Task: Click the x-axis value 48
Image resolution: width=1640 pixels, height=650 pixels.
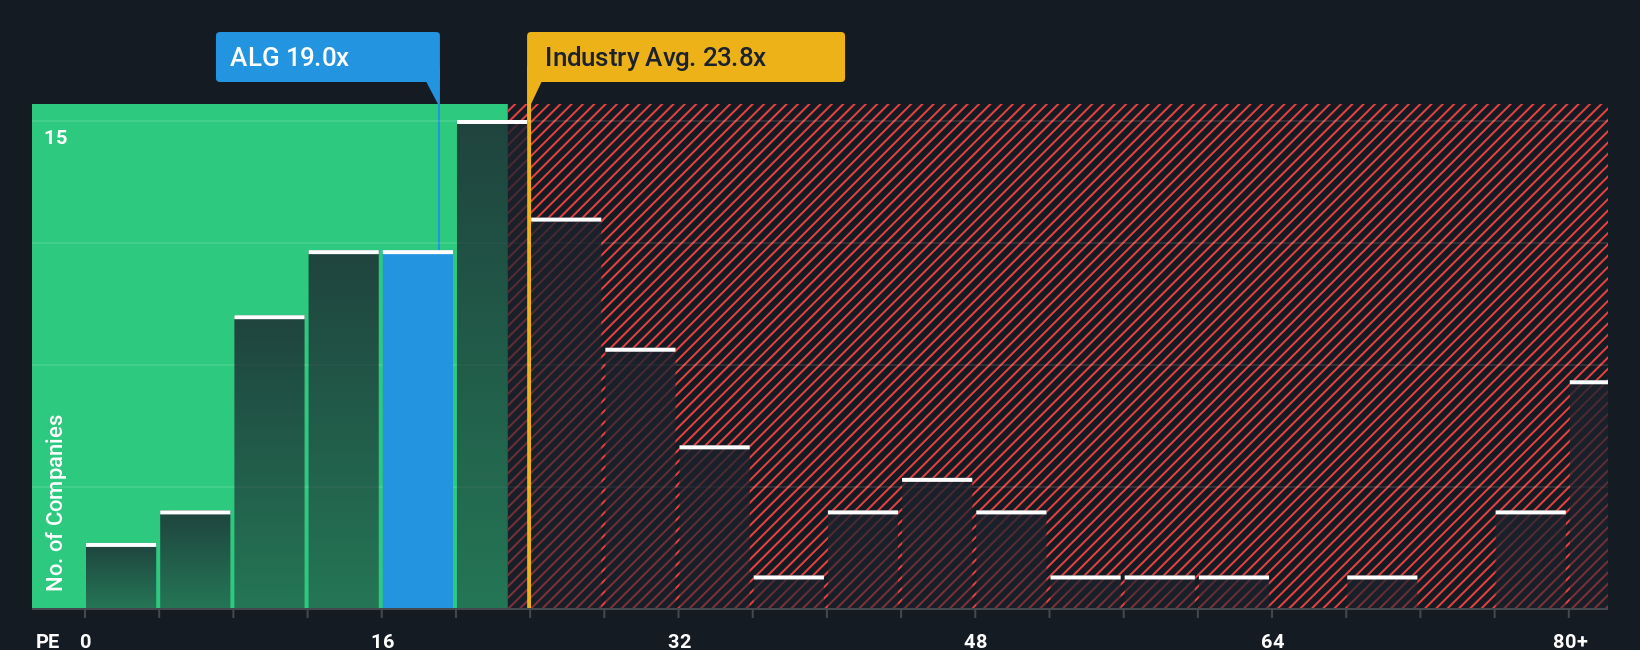Action: (976, 640)
